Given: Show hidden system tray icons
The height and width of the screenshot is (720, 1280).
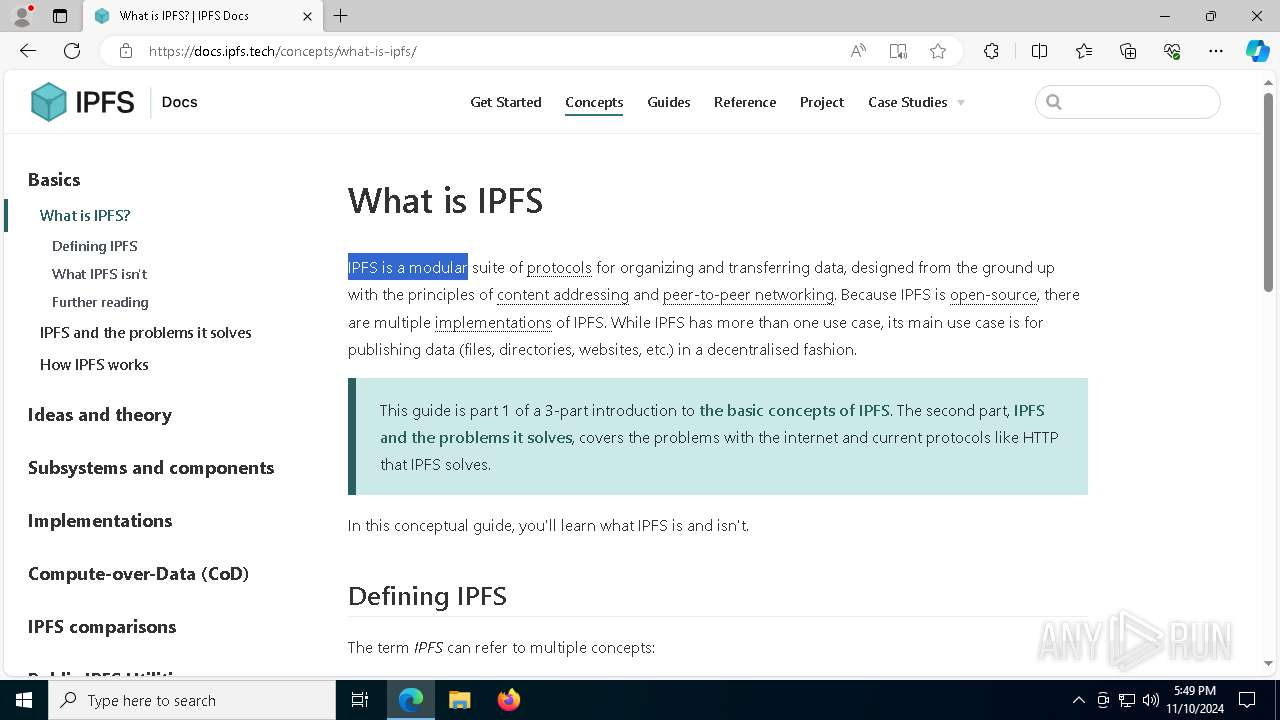Looking at the screenshot, I should [x=1078, y=700].
